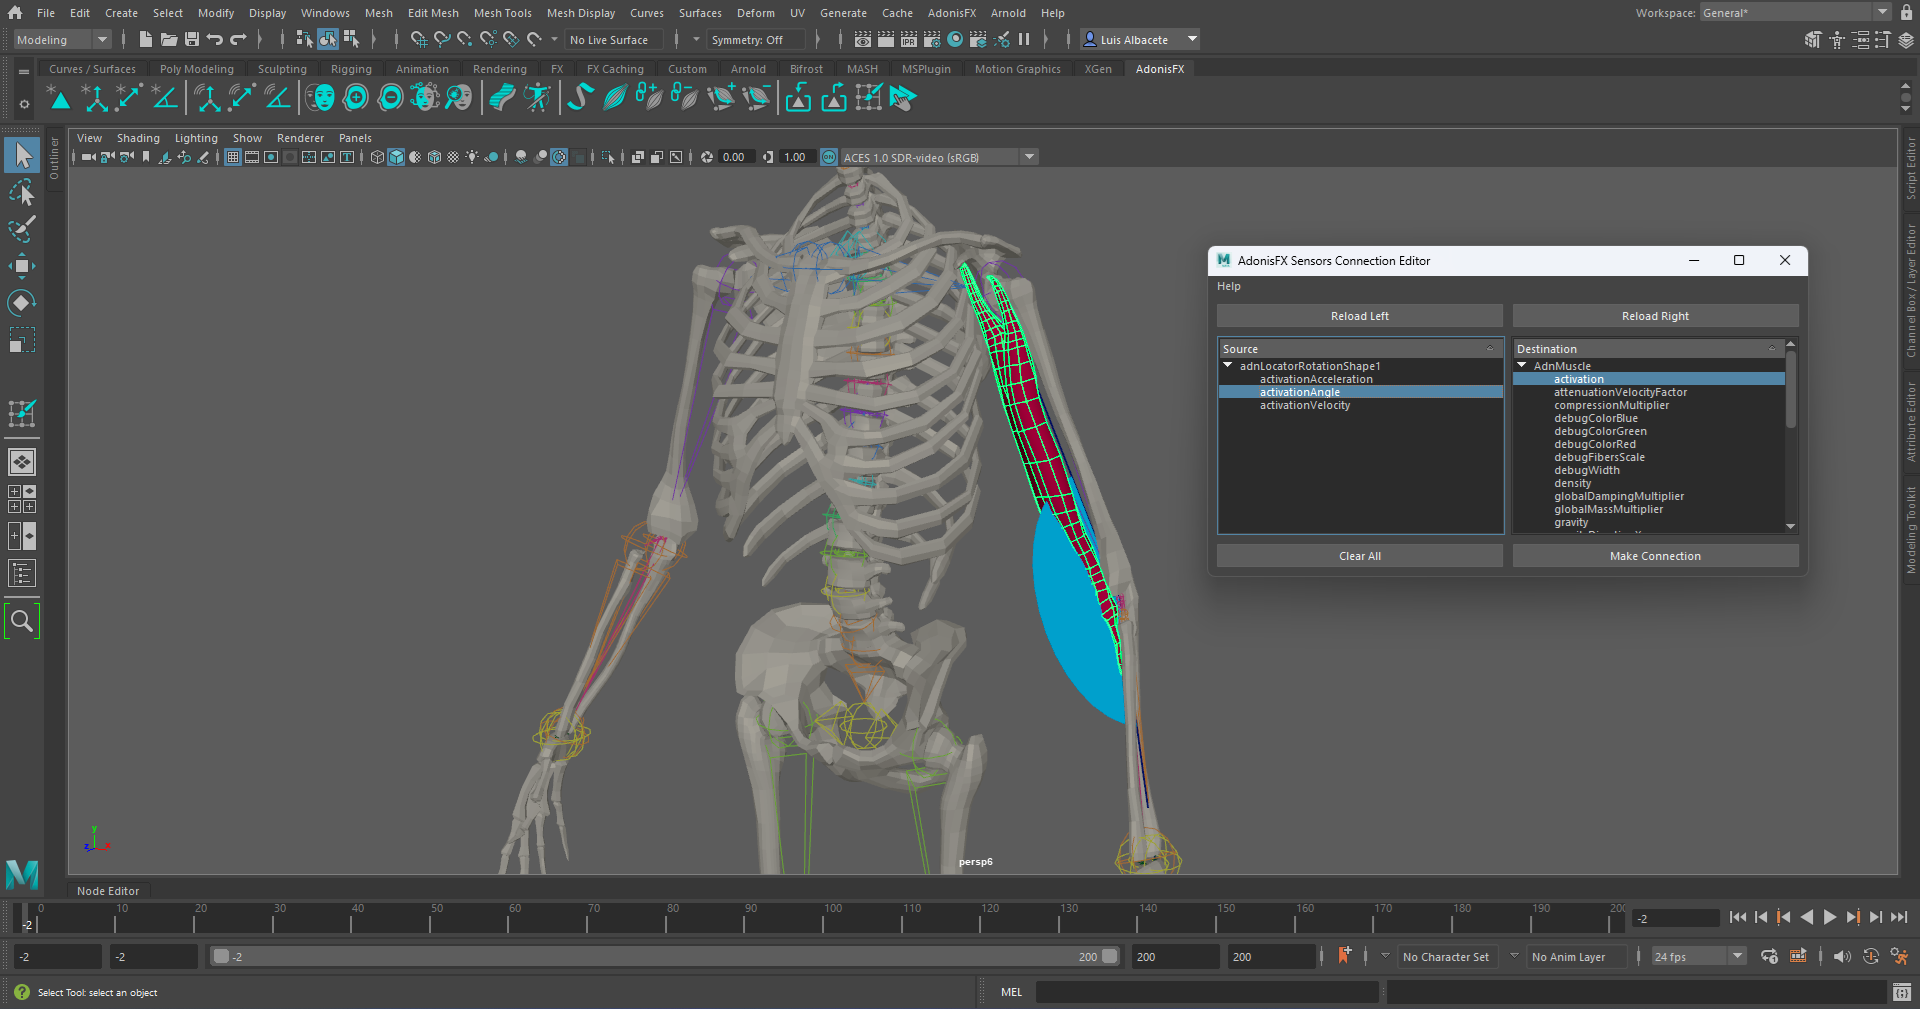This screenshot has width=1920, height=1009.
Task: Click the AdonisFX locator triangle shelf icon
Action: click(x=60, y=97)
